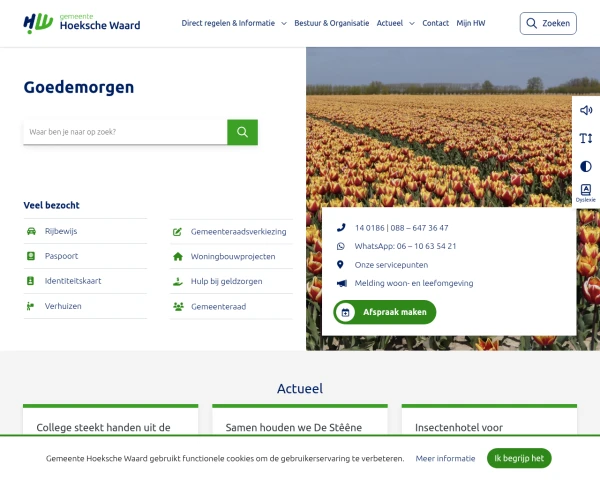Viewport: 600px width, 480px height.
Task: Click the Afspraak maken button
Action: click(385, 312)
